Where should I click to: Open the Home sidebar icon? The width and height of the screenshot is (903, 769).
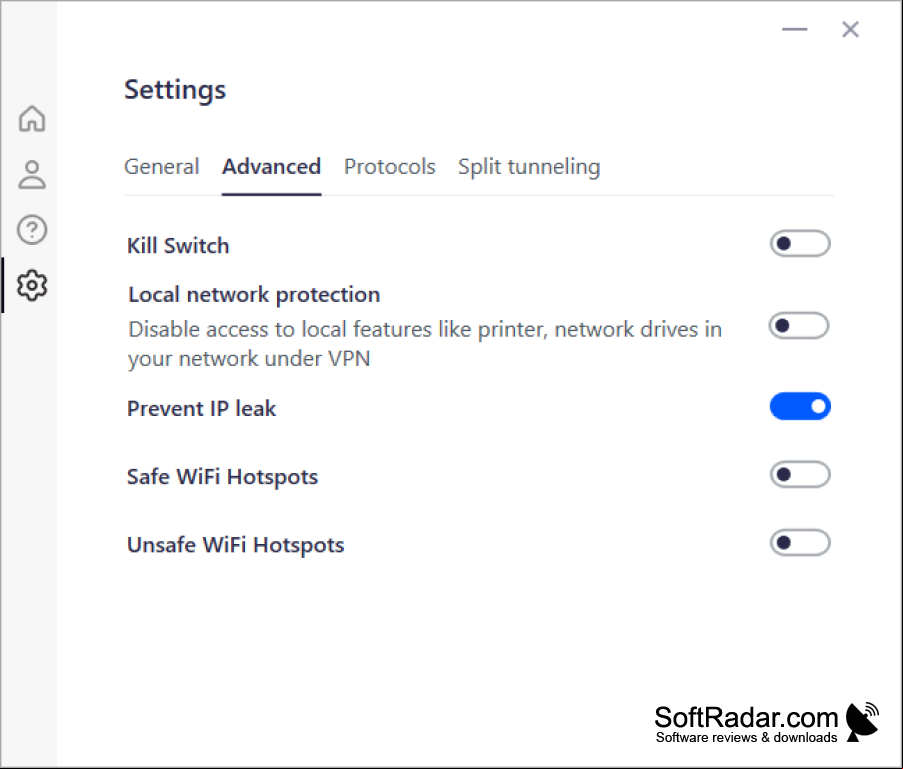(x=32, y=119)
